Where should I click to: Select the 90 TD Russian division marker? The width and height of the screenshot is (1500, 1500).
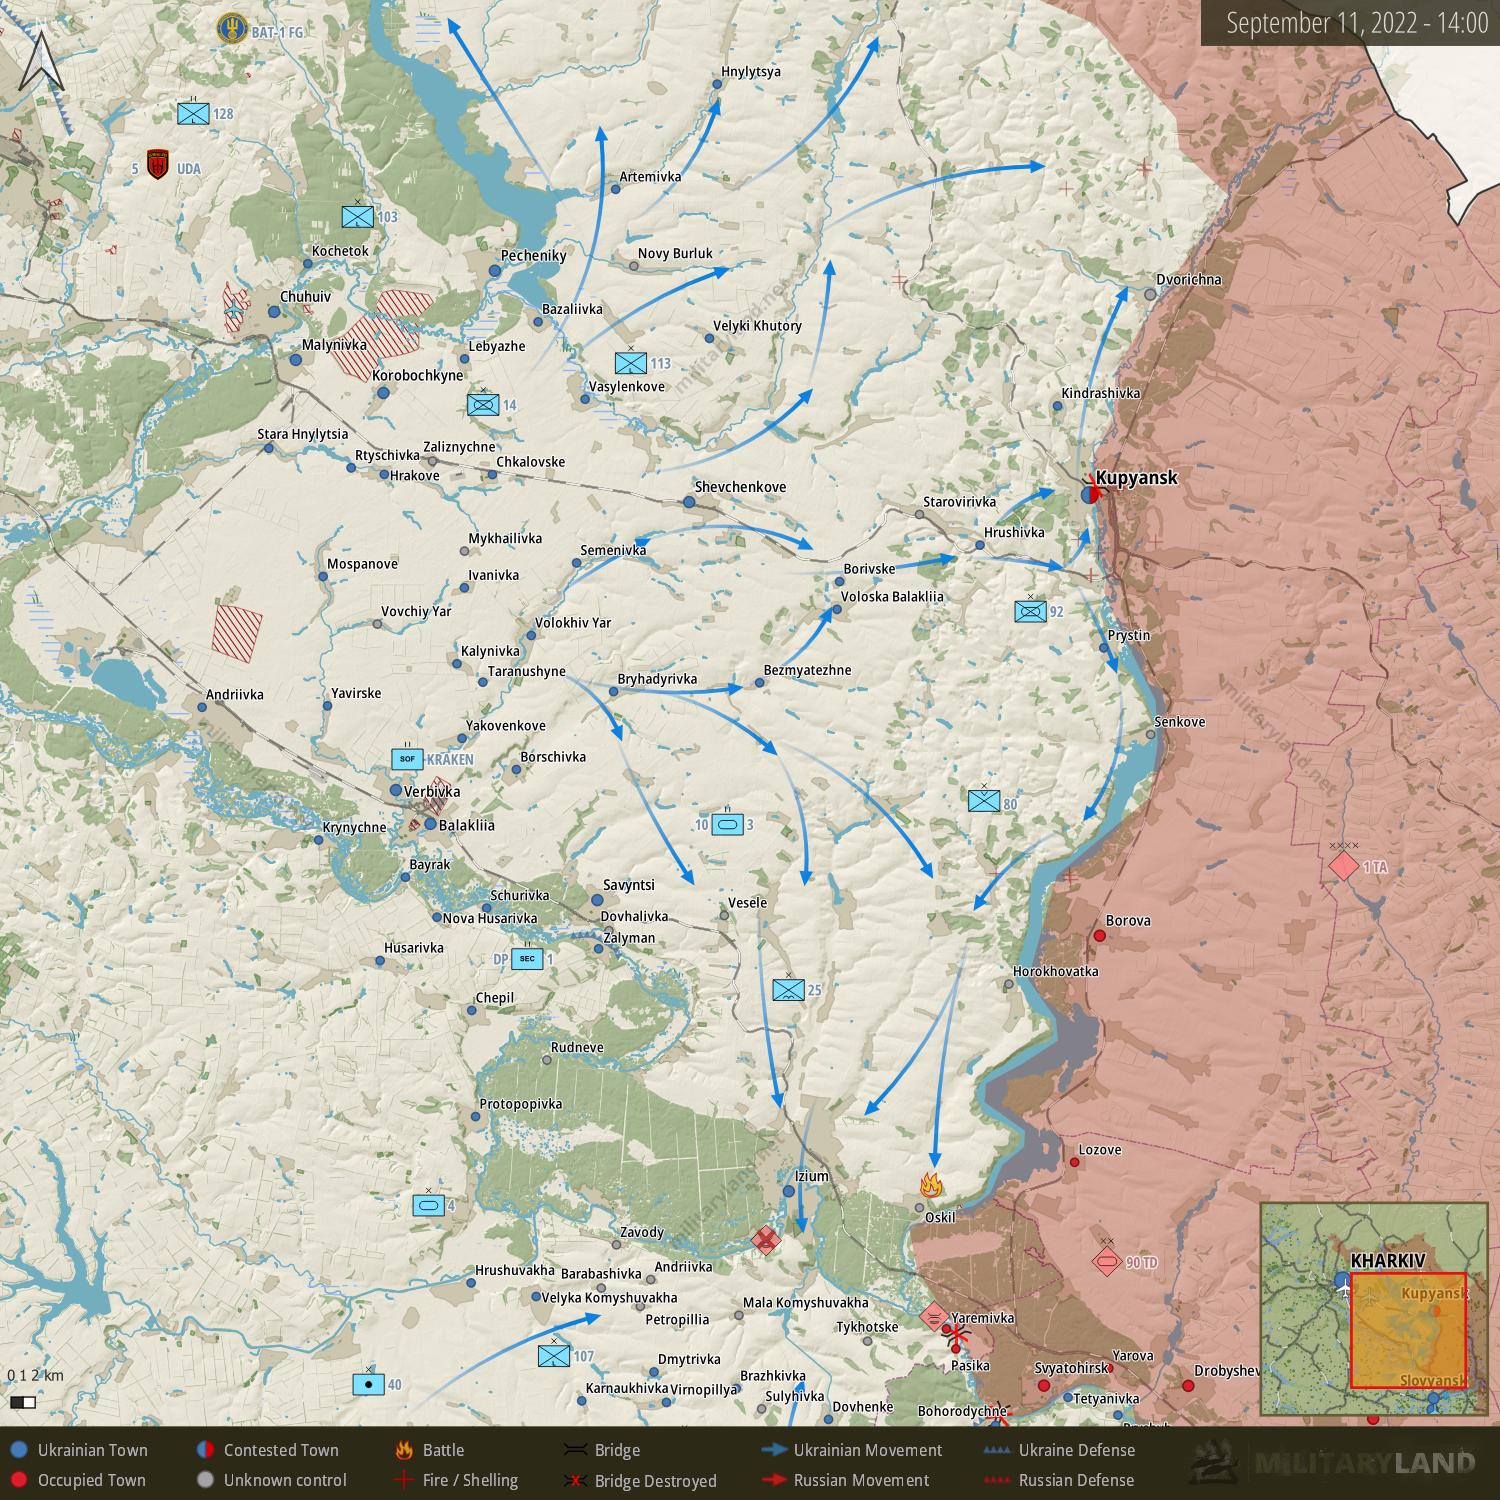pyautogui.click(x=1105, y=1262)
